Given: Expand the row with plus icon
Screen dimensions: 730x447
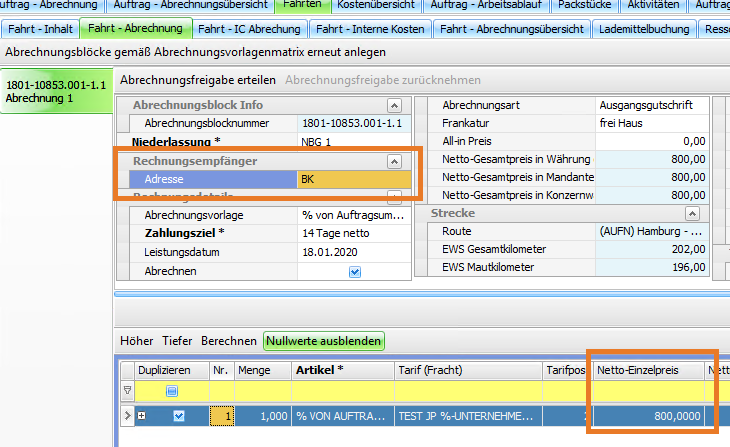Looking at the screenshot, I should (x=143, y=415).
